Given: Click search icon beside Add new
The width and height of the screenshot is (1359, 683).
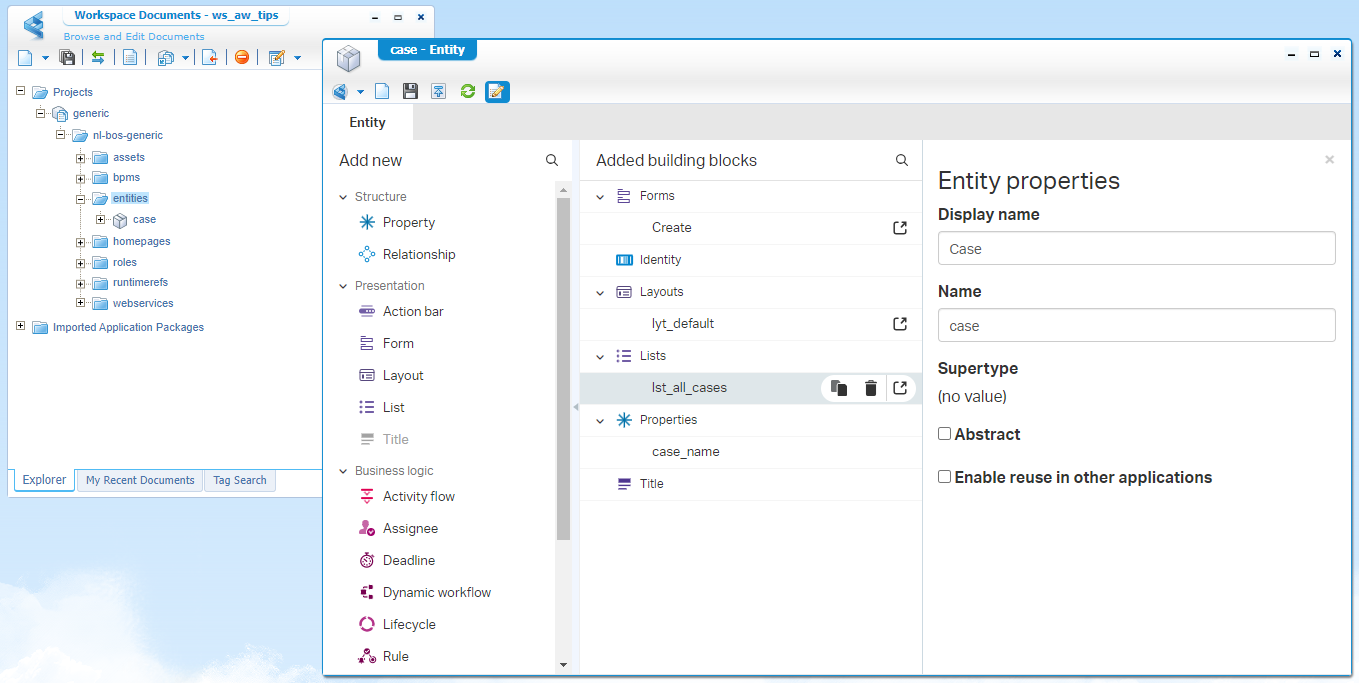Looking at the screenshot, I should click(552, 160).
